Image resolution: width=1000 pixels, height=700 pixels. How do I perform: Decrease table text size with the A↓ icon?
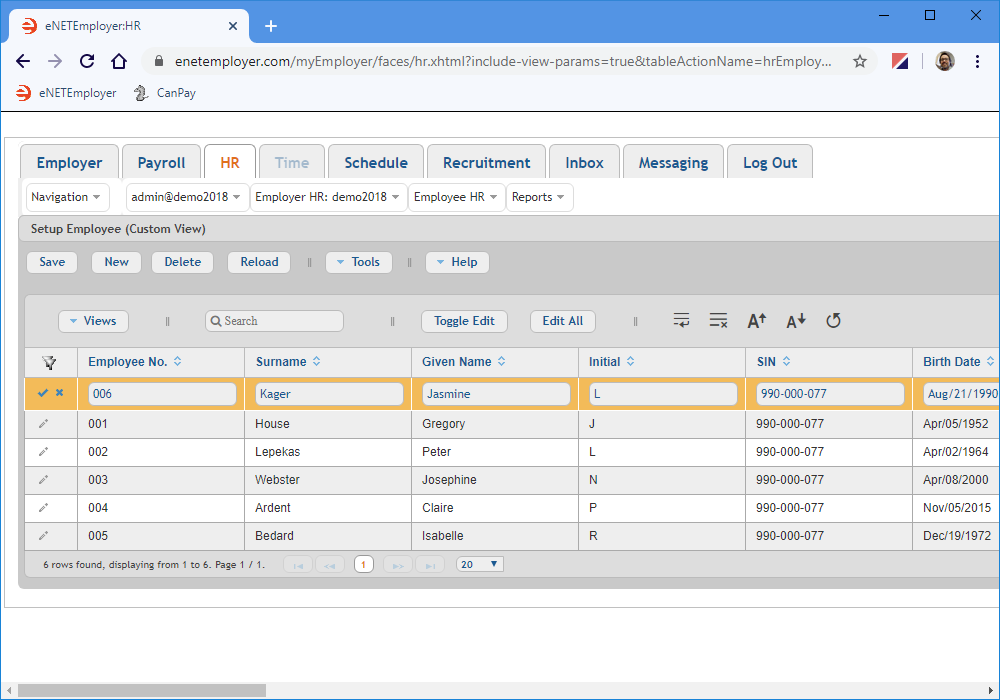[x=795, y=320]
